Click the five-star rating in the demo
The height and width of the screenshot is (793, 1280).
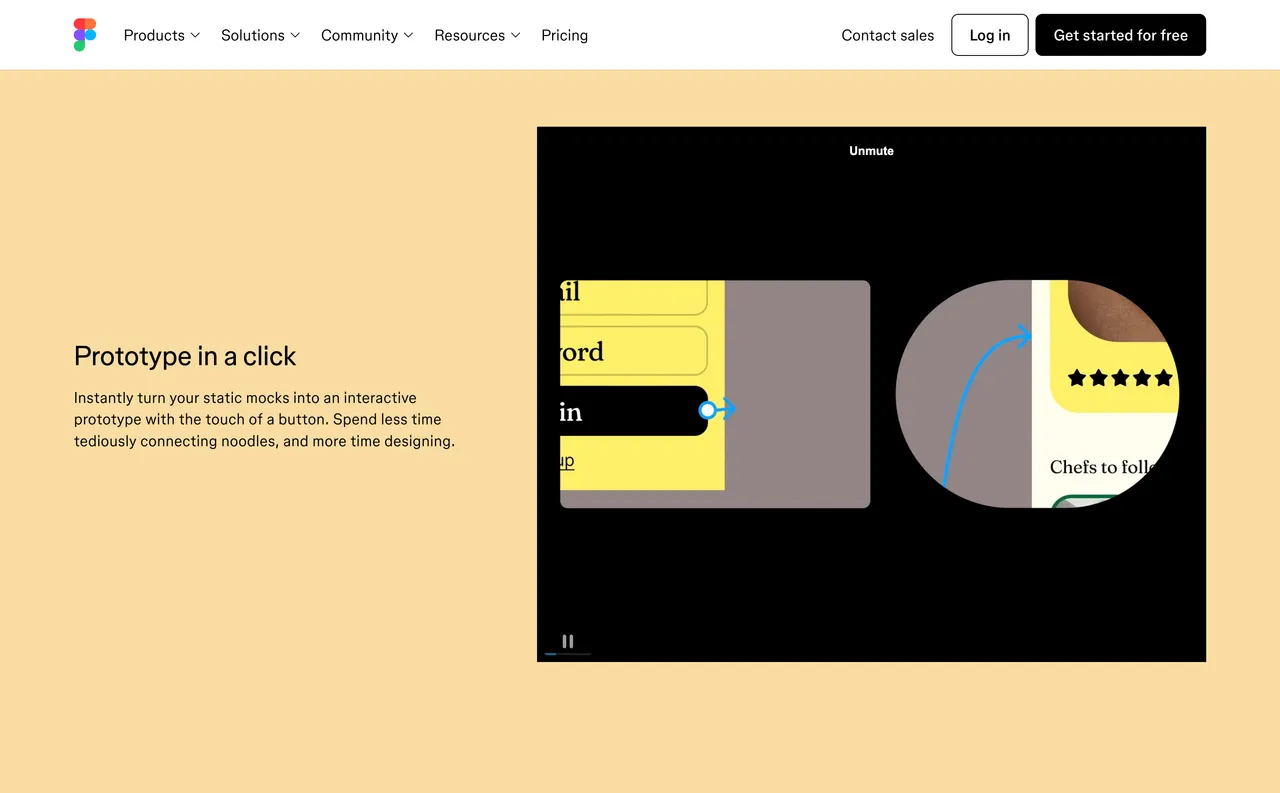[x=1119, y=378]
